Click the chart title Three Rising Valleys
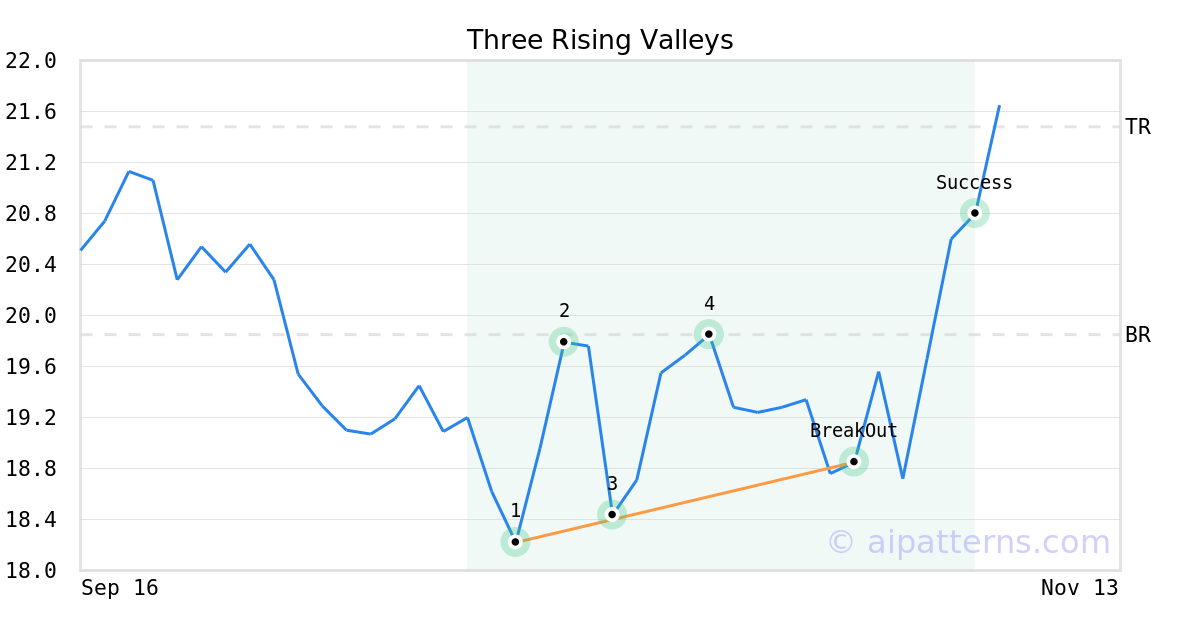This screenshot has width=1200, height=630. [600, 40]
